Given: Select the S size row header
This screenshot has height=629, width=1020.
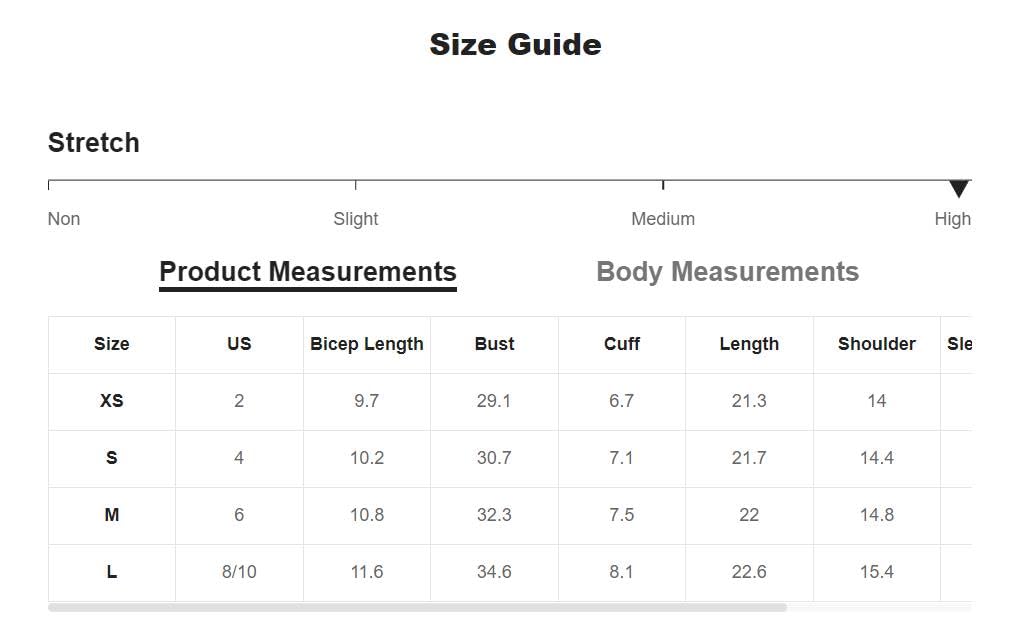Looking at the screenshot, I should (x=111, y=458).
